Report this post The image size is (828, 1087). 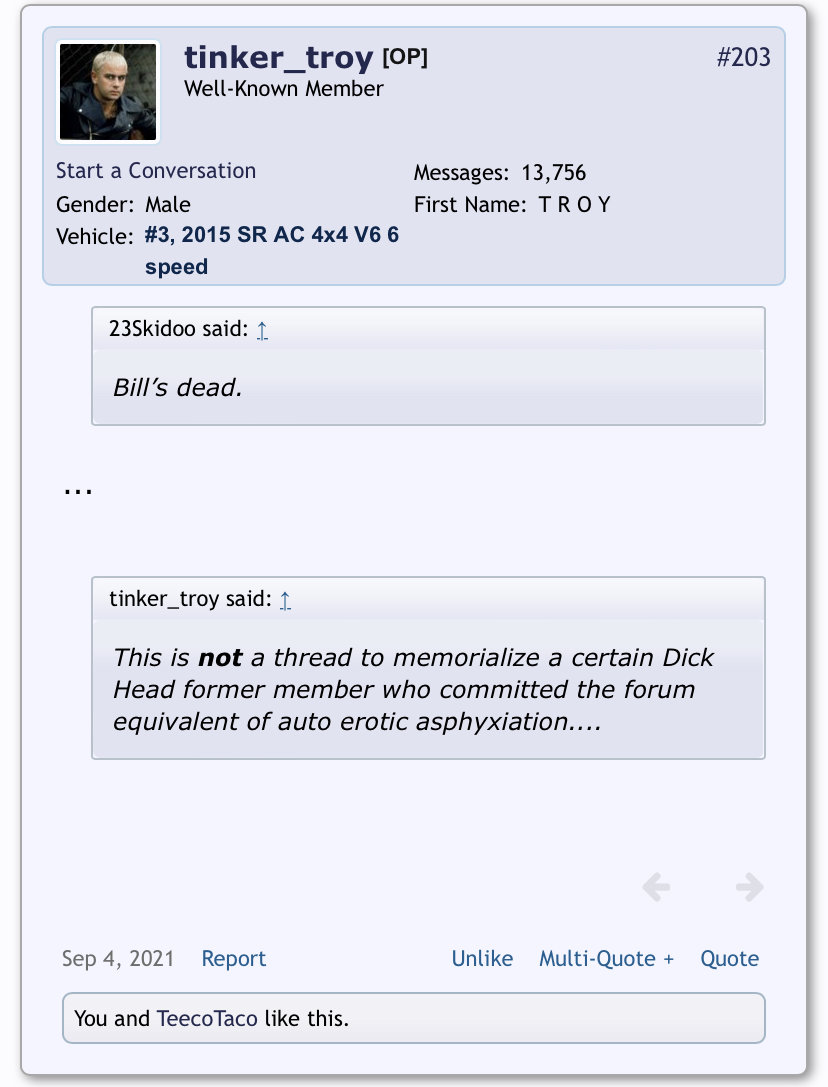click(x=234, y=958)
